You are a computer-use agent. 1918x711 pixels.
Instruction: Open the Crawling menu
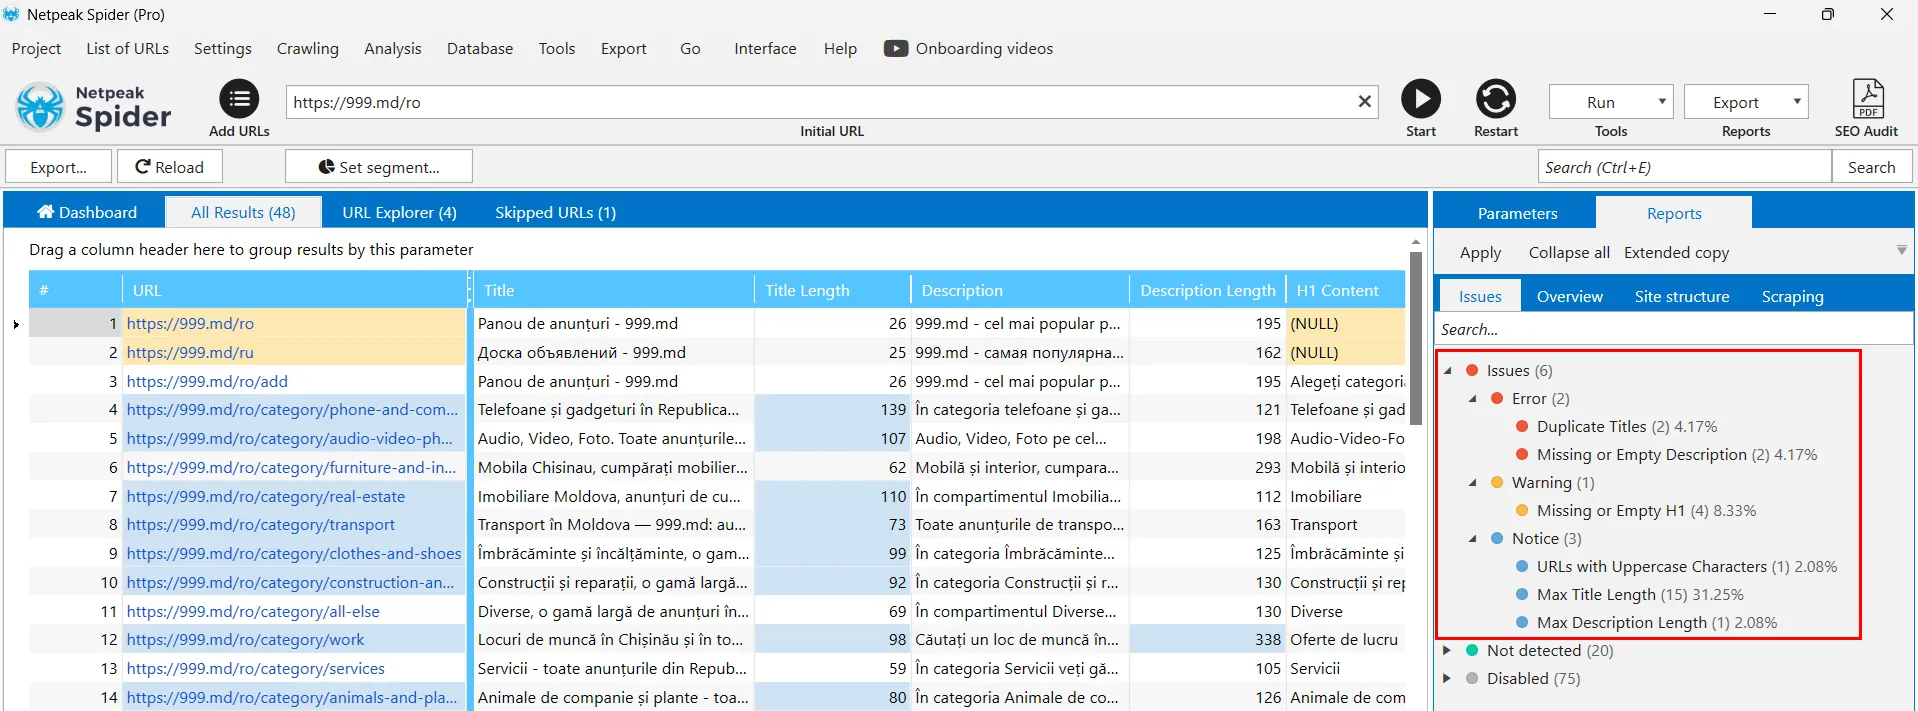[307, 48]
